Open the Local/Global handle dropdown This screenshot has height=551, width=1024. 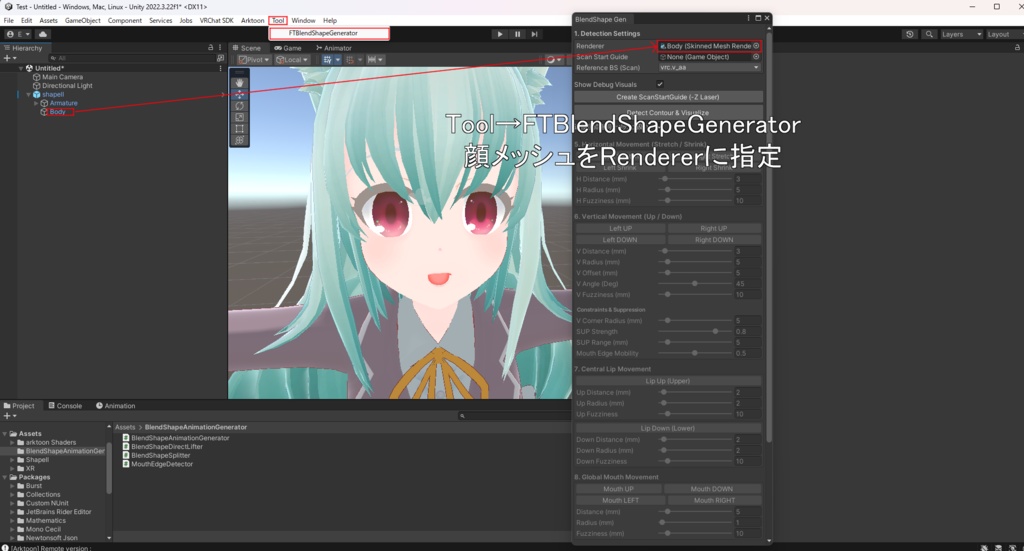(x=291, y=59)
